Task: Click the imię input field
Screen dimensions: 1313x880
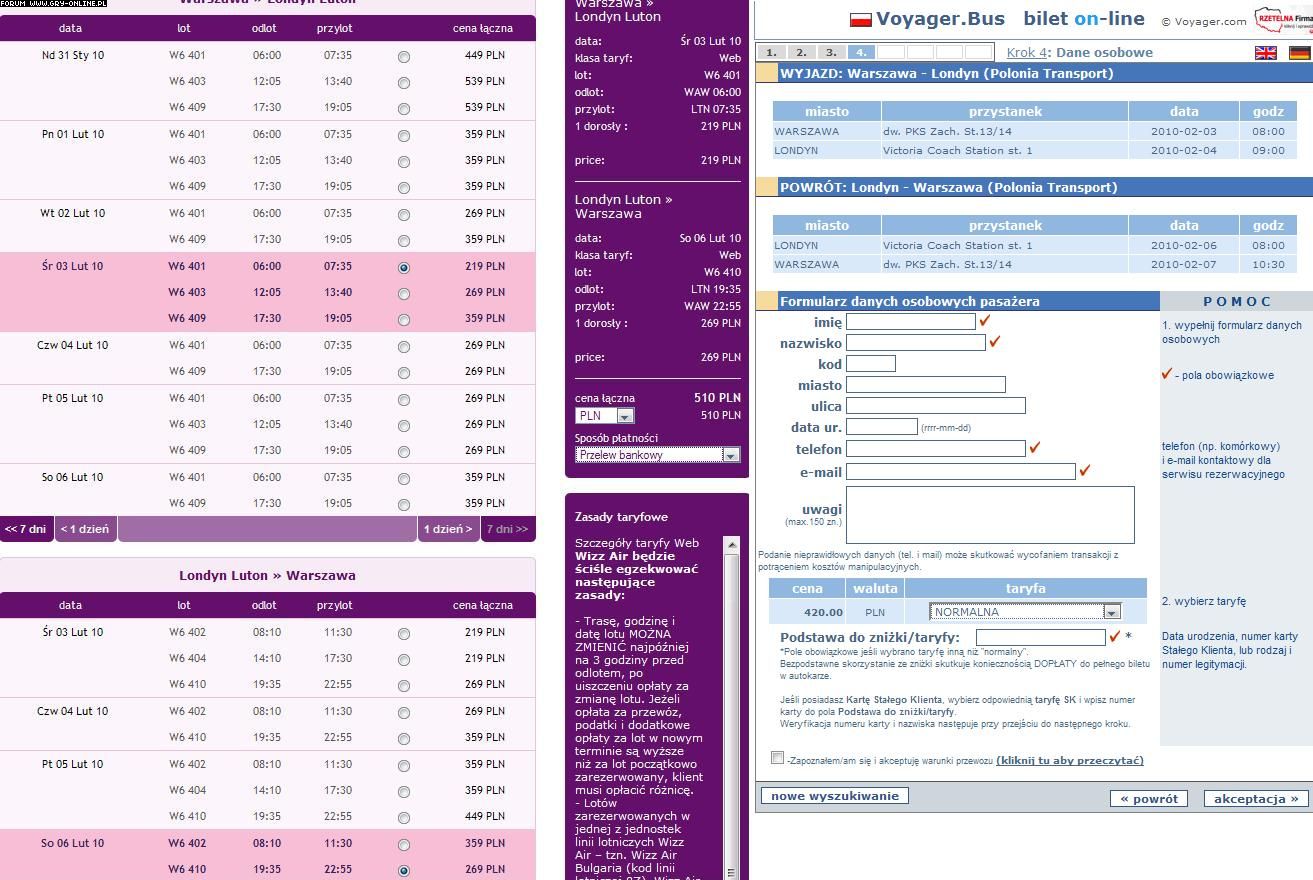Action: point(911,321)
